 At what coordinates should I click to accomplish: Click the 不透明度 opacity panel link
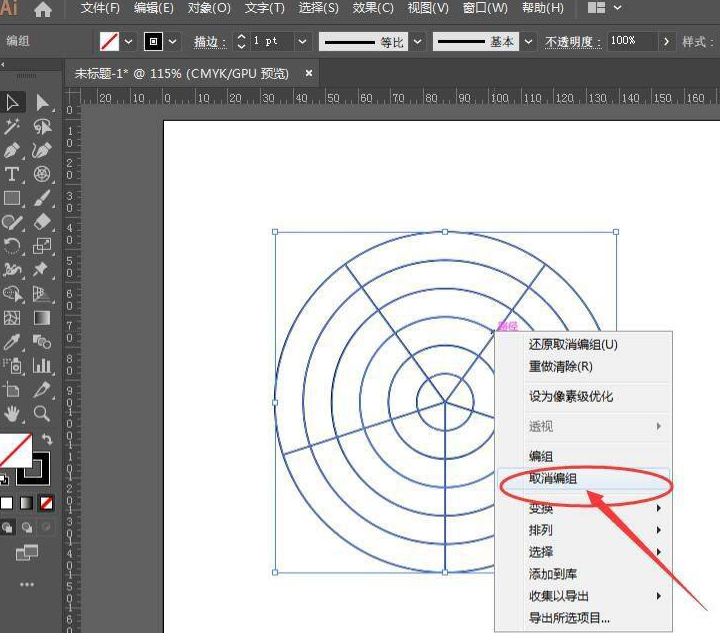573,42
